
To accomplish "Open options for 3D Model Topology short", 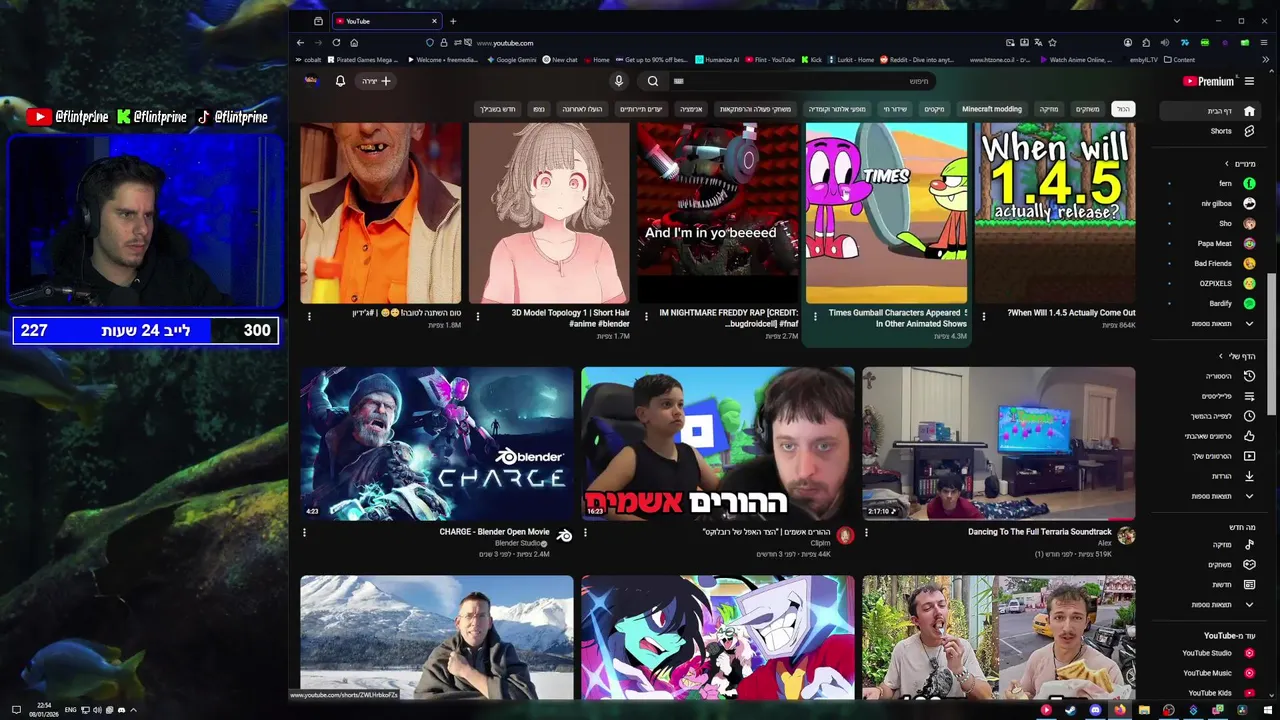I will 478,316.
